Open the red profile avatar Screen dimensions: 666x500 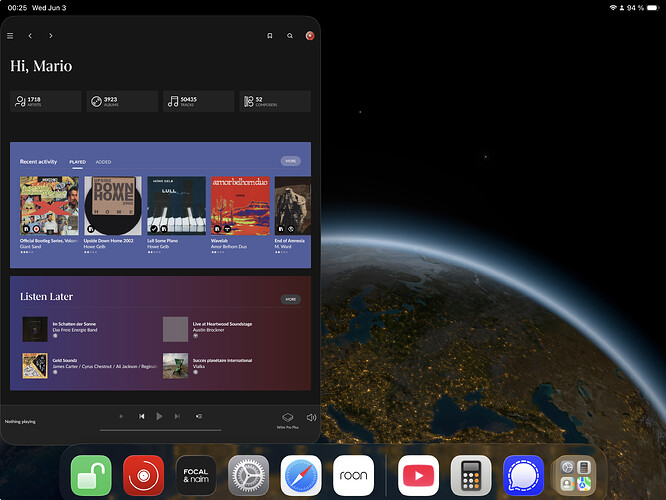(x=310, y=36)
